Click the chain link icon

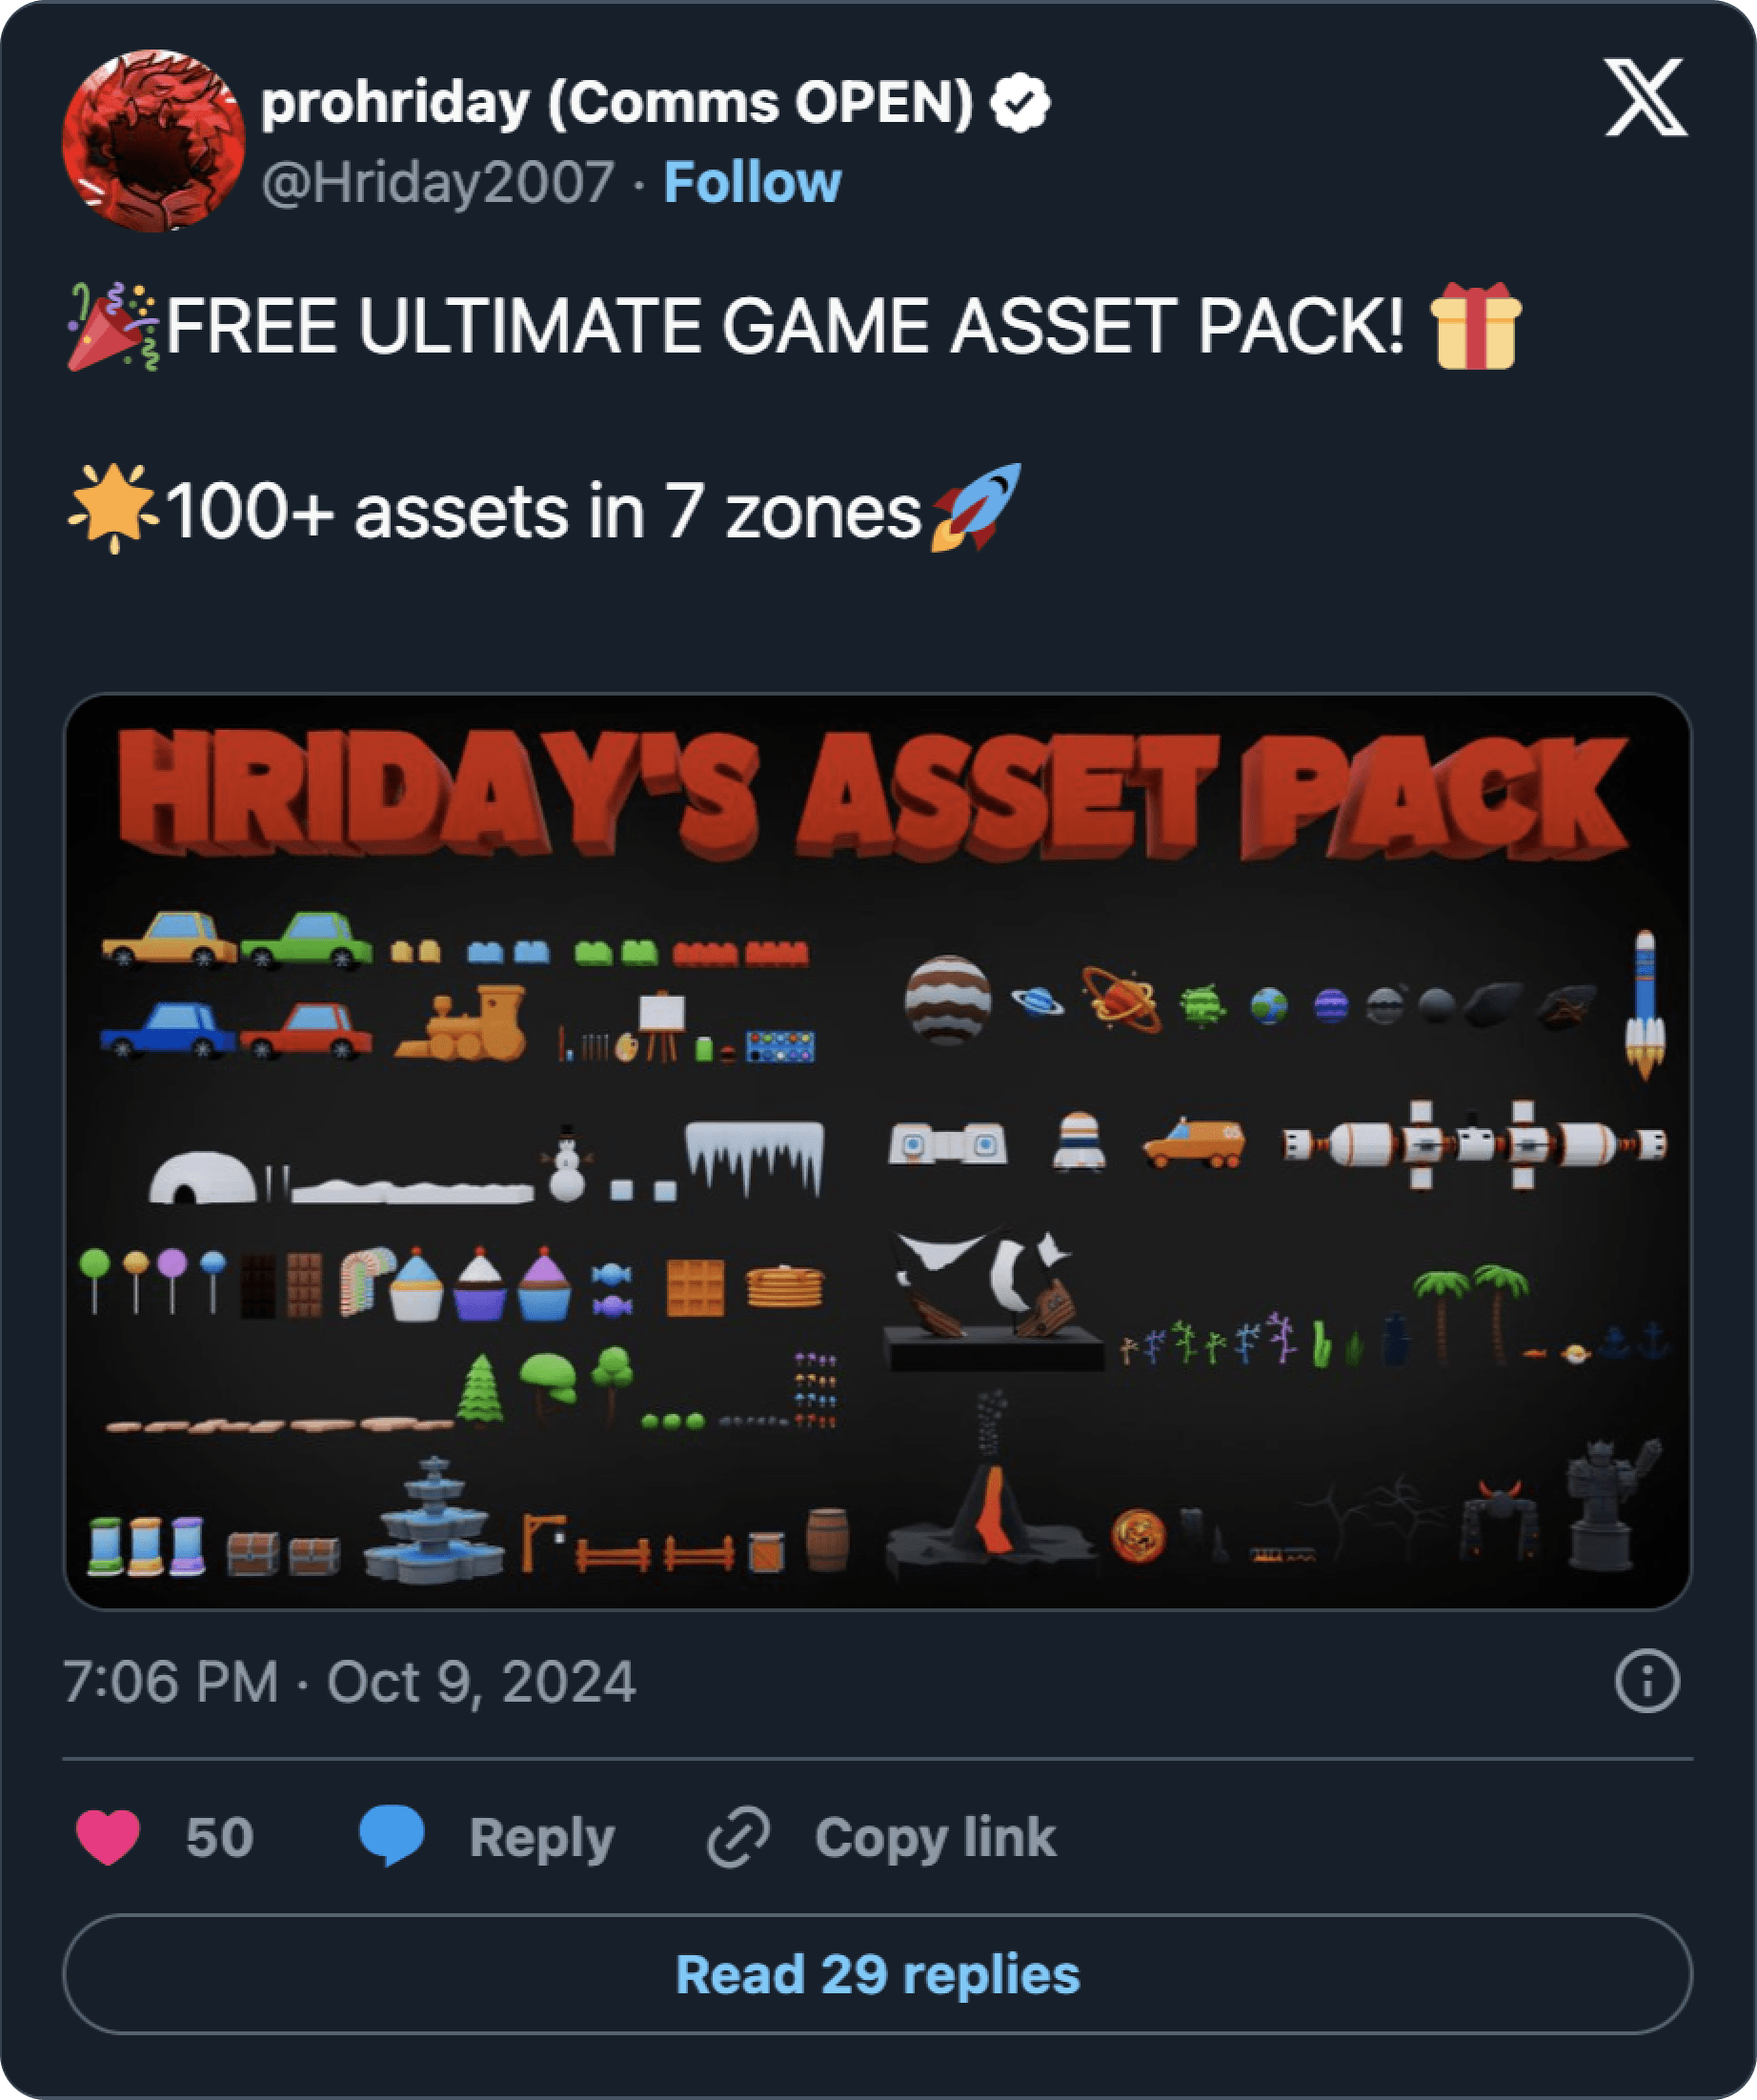pyautogui.click(x=738, y=1836)
